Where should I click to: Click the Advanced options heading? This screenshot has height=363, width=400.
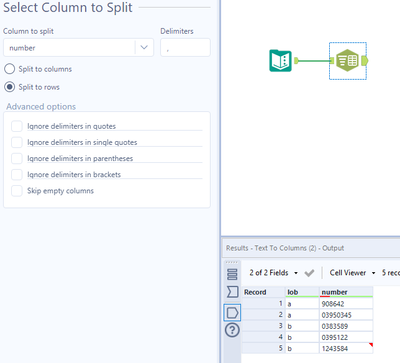41,107
